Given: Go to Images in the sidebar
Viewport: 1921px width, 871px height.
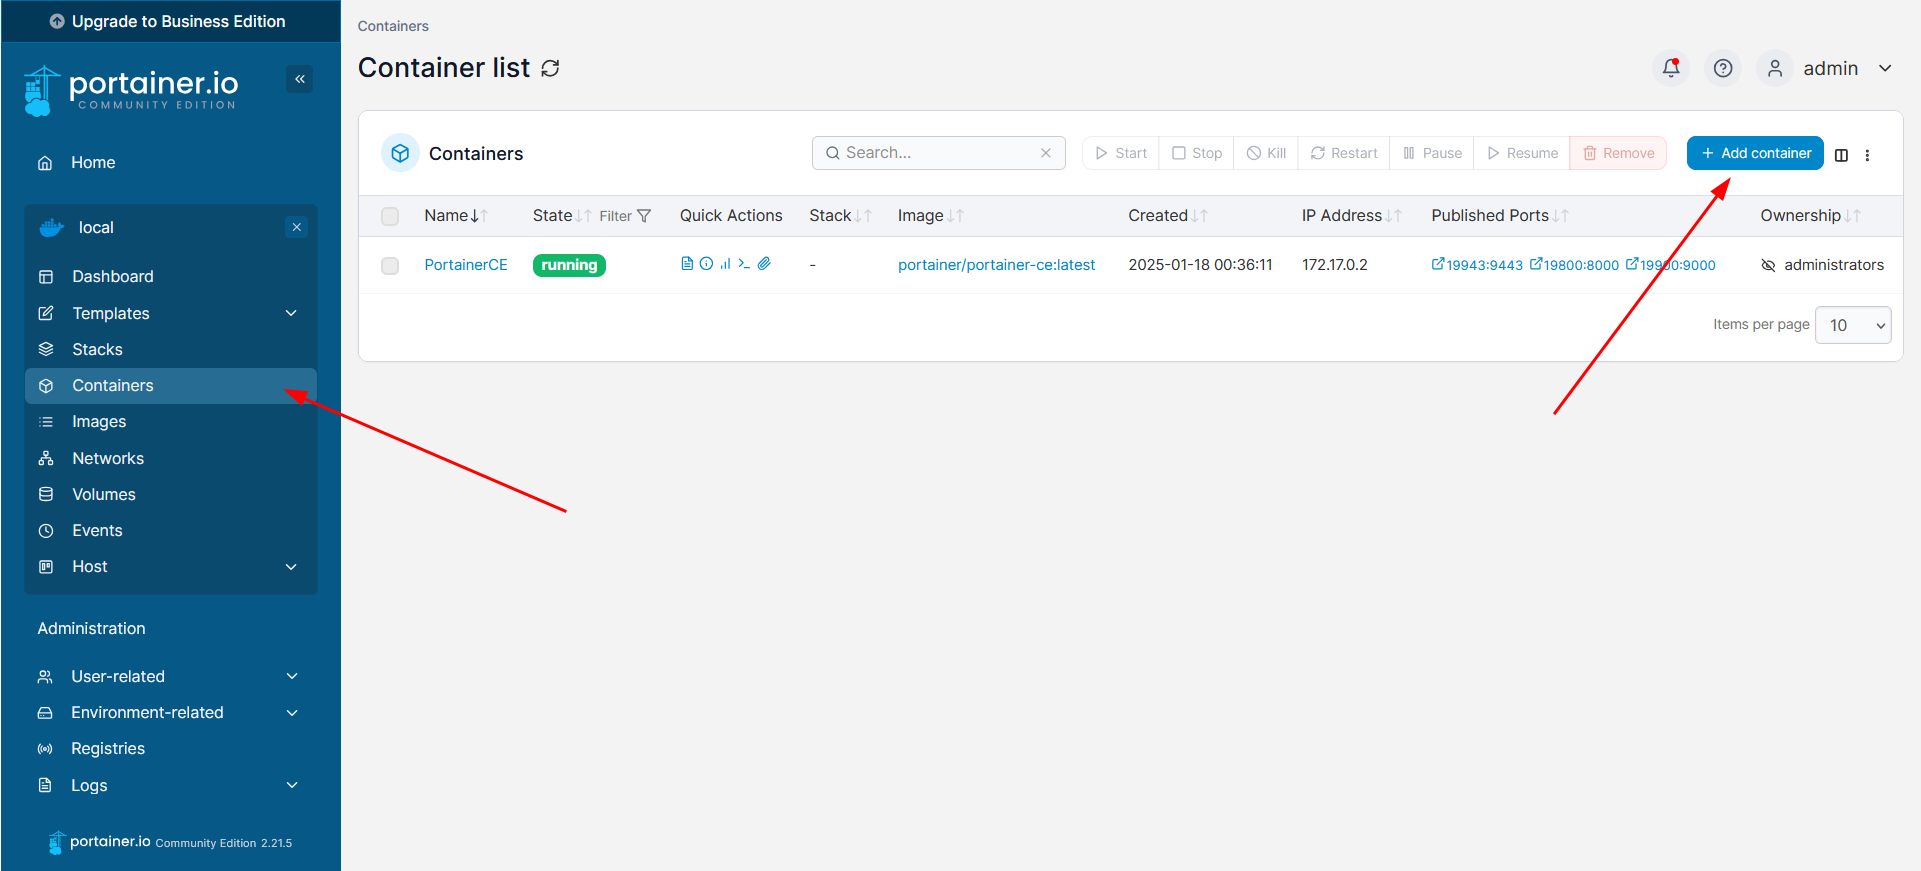Looking at the screenshot, I should point(99,422).
